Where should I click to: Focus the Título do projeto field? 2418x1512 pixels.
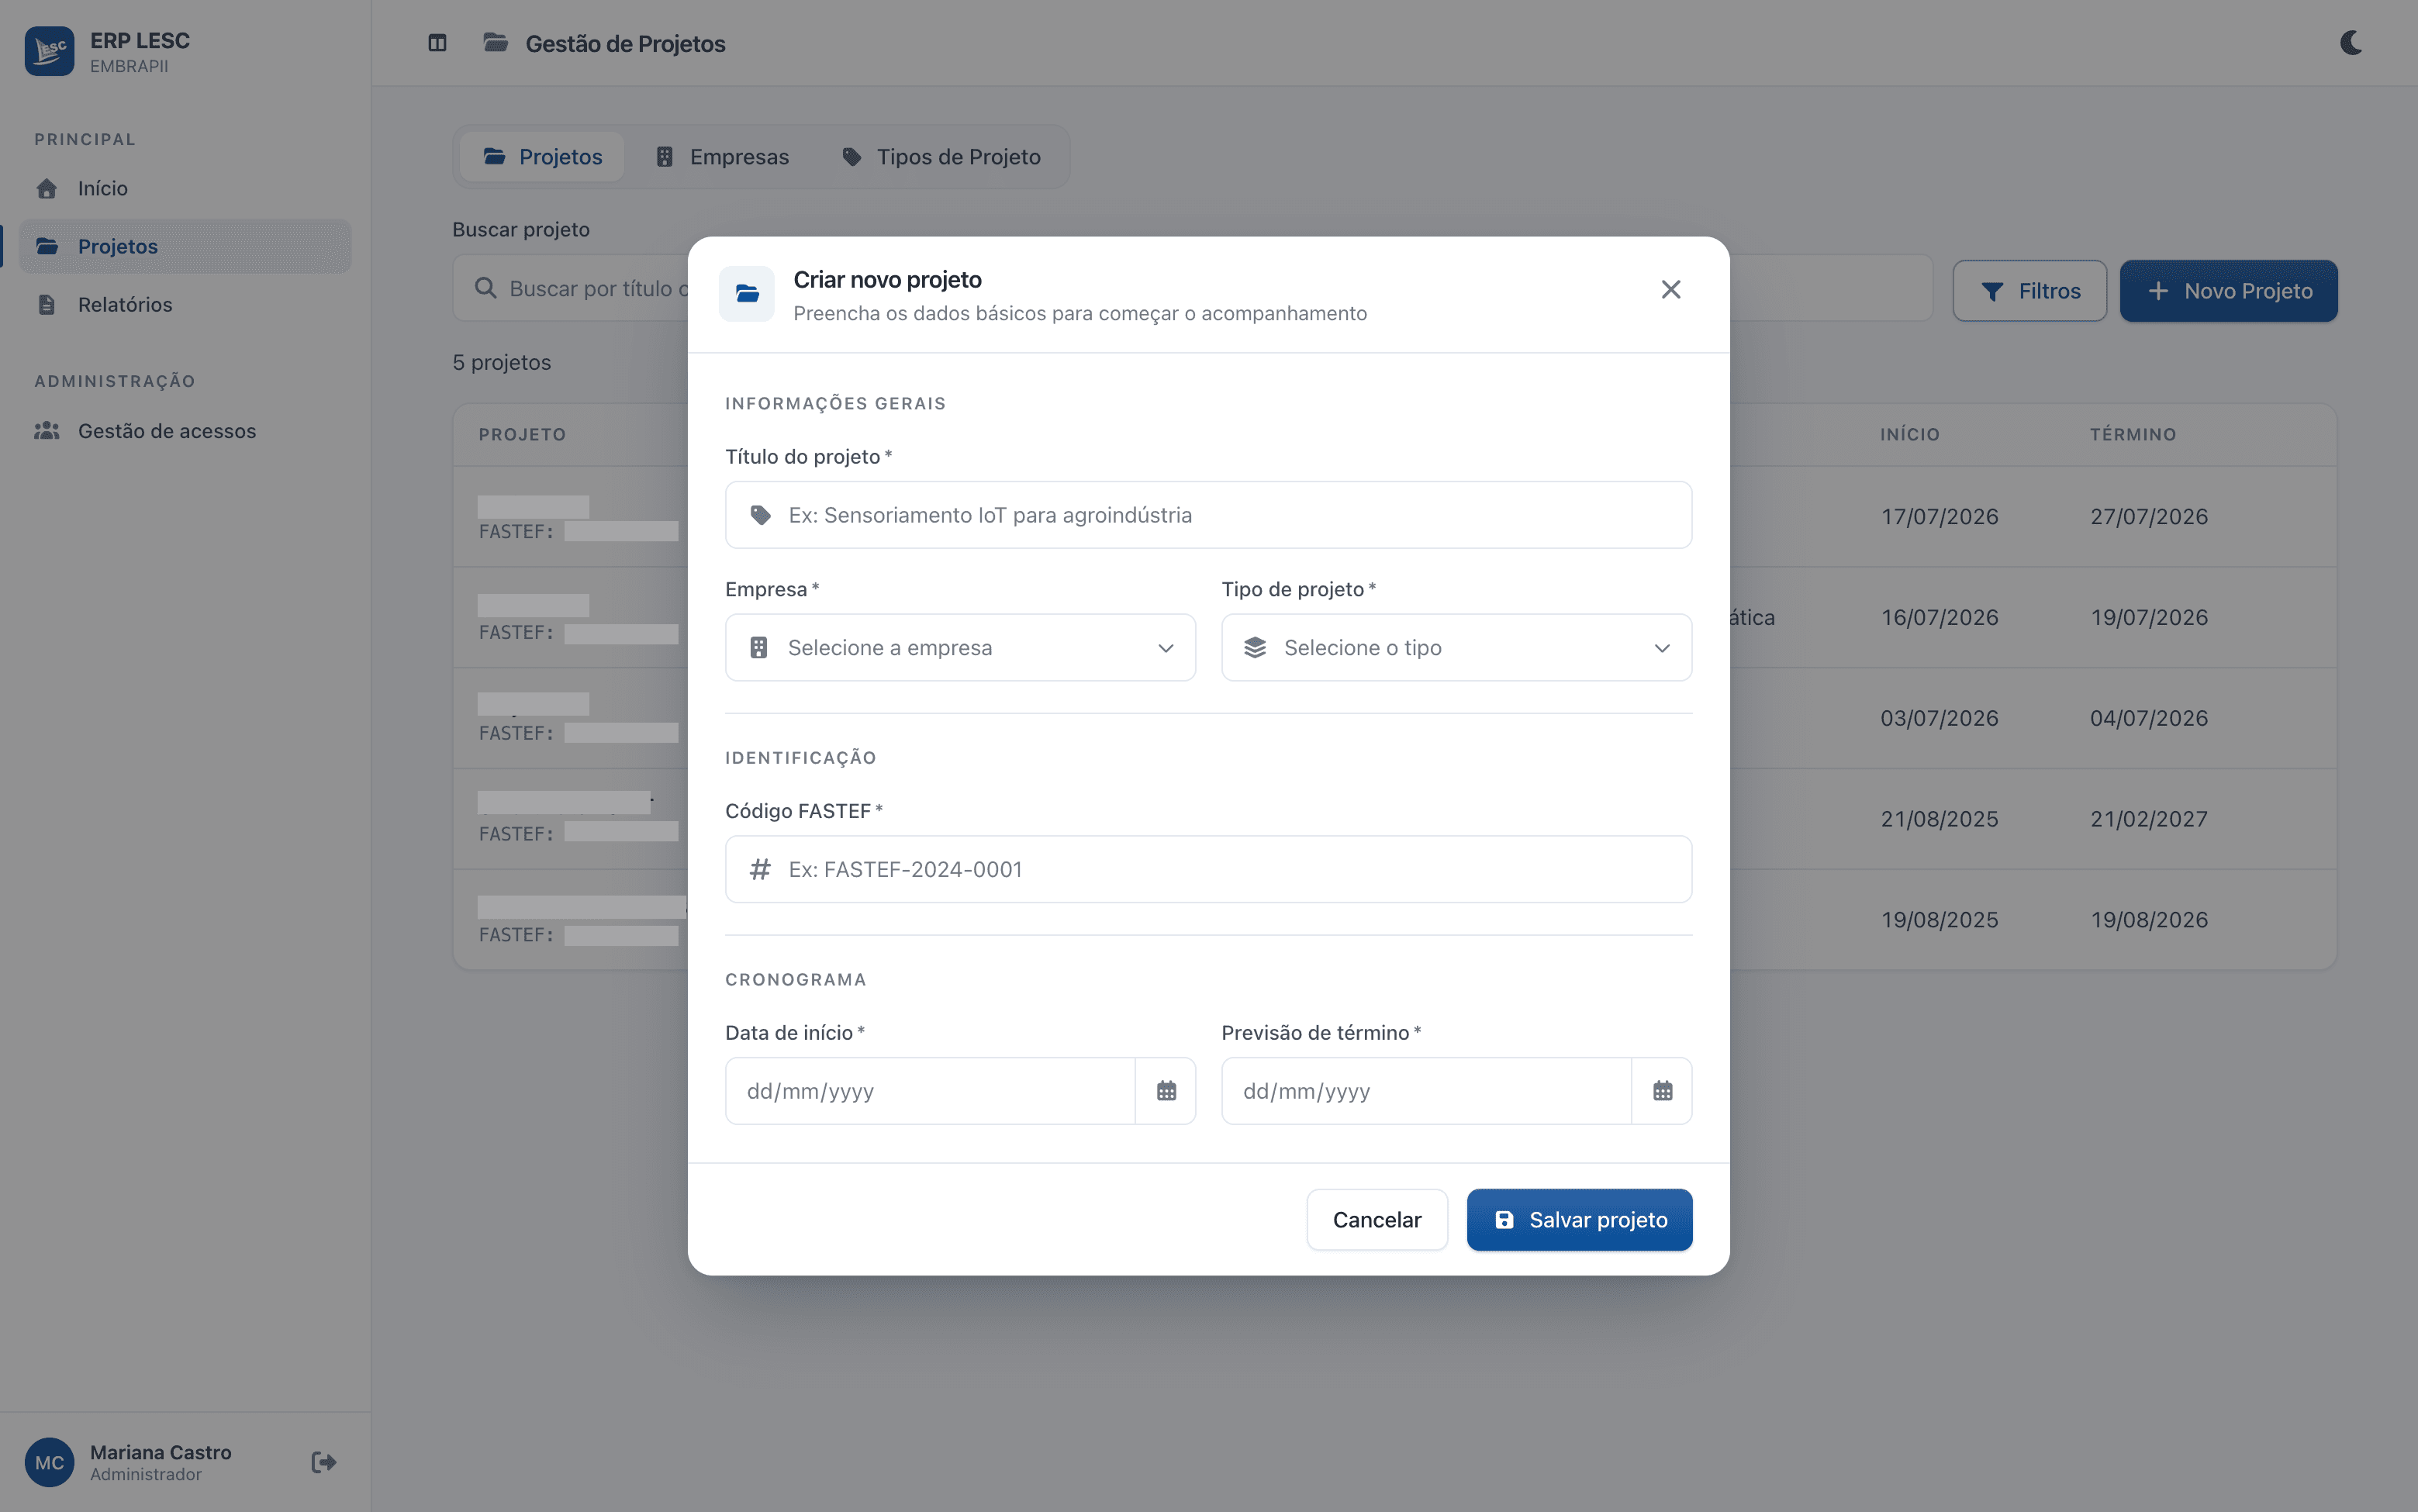click(1208, 515)
